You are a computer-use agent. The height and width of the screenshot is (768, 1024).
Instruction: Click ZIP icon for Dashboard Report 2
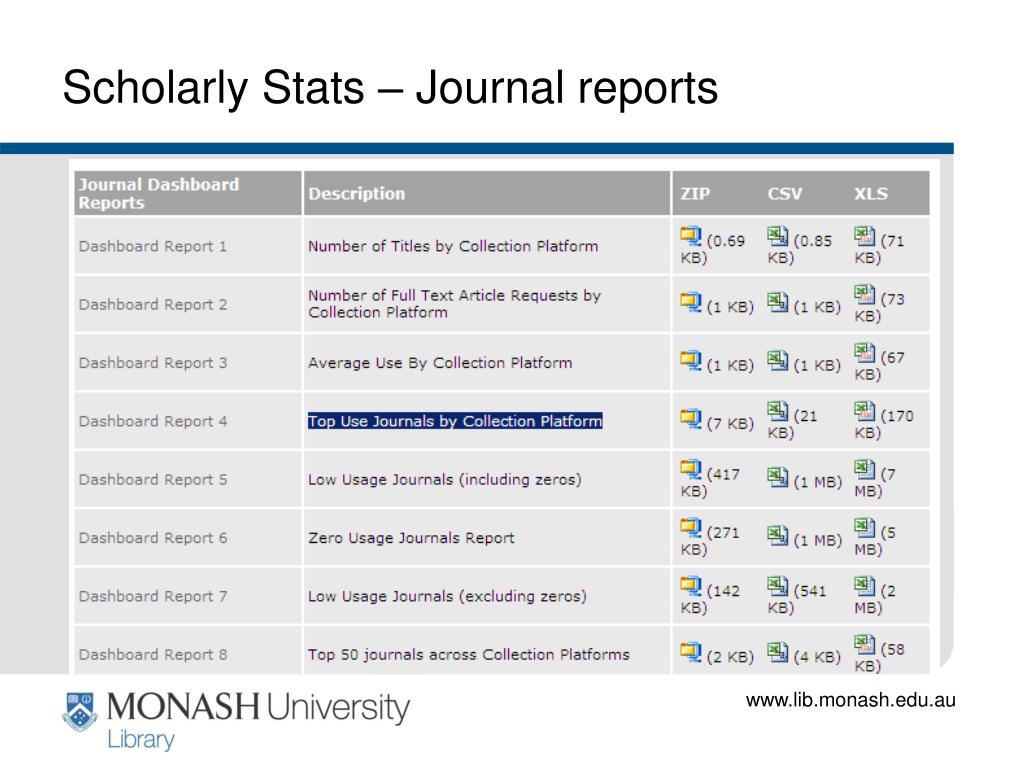click(x=691, y=302)
